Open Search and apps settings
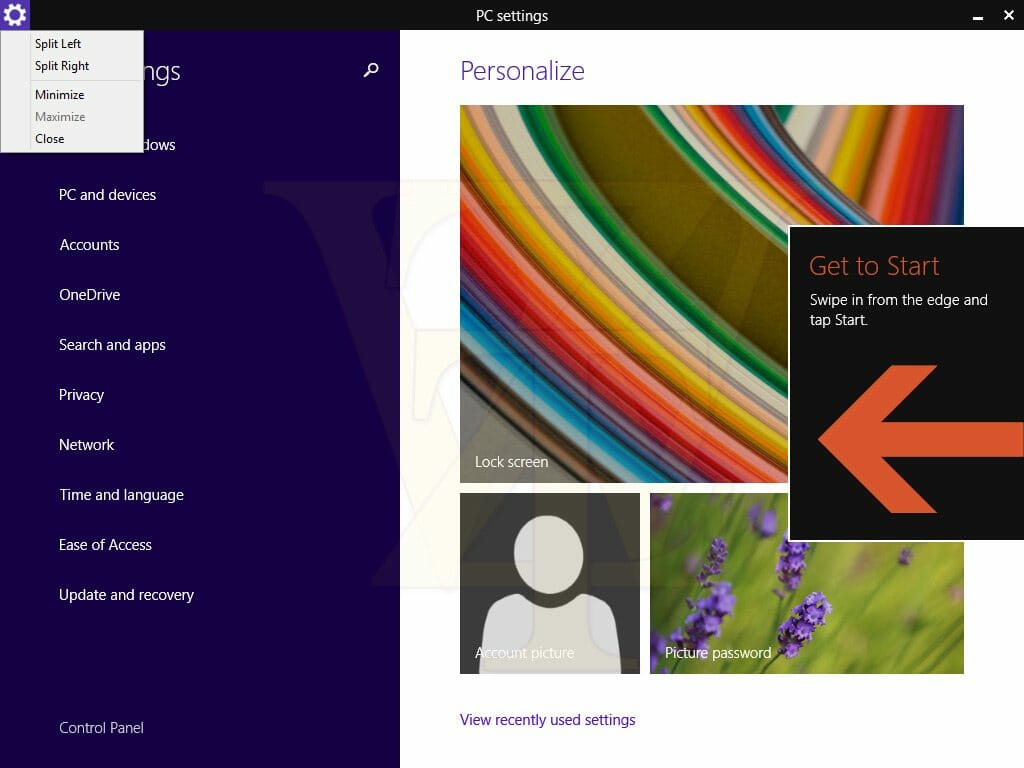Image resolution: width=1024 pixels, height=768 pixels. click(x=112, y=345)
